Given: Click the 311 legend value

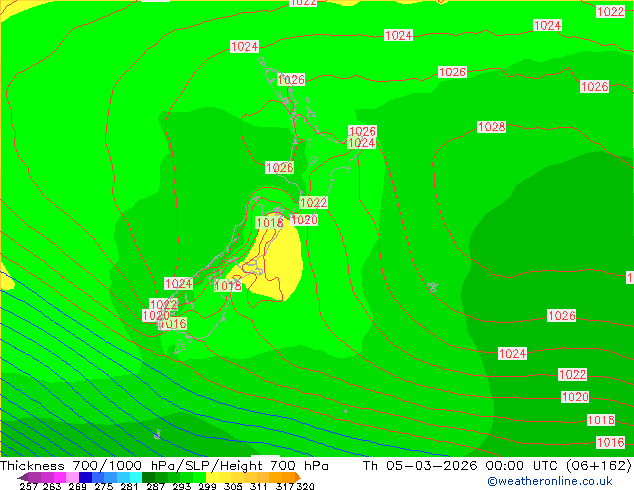Looking at the screenshot, I should pos(259,486).
